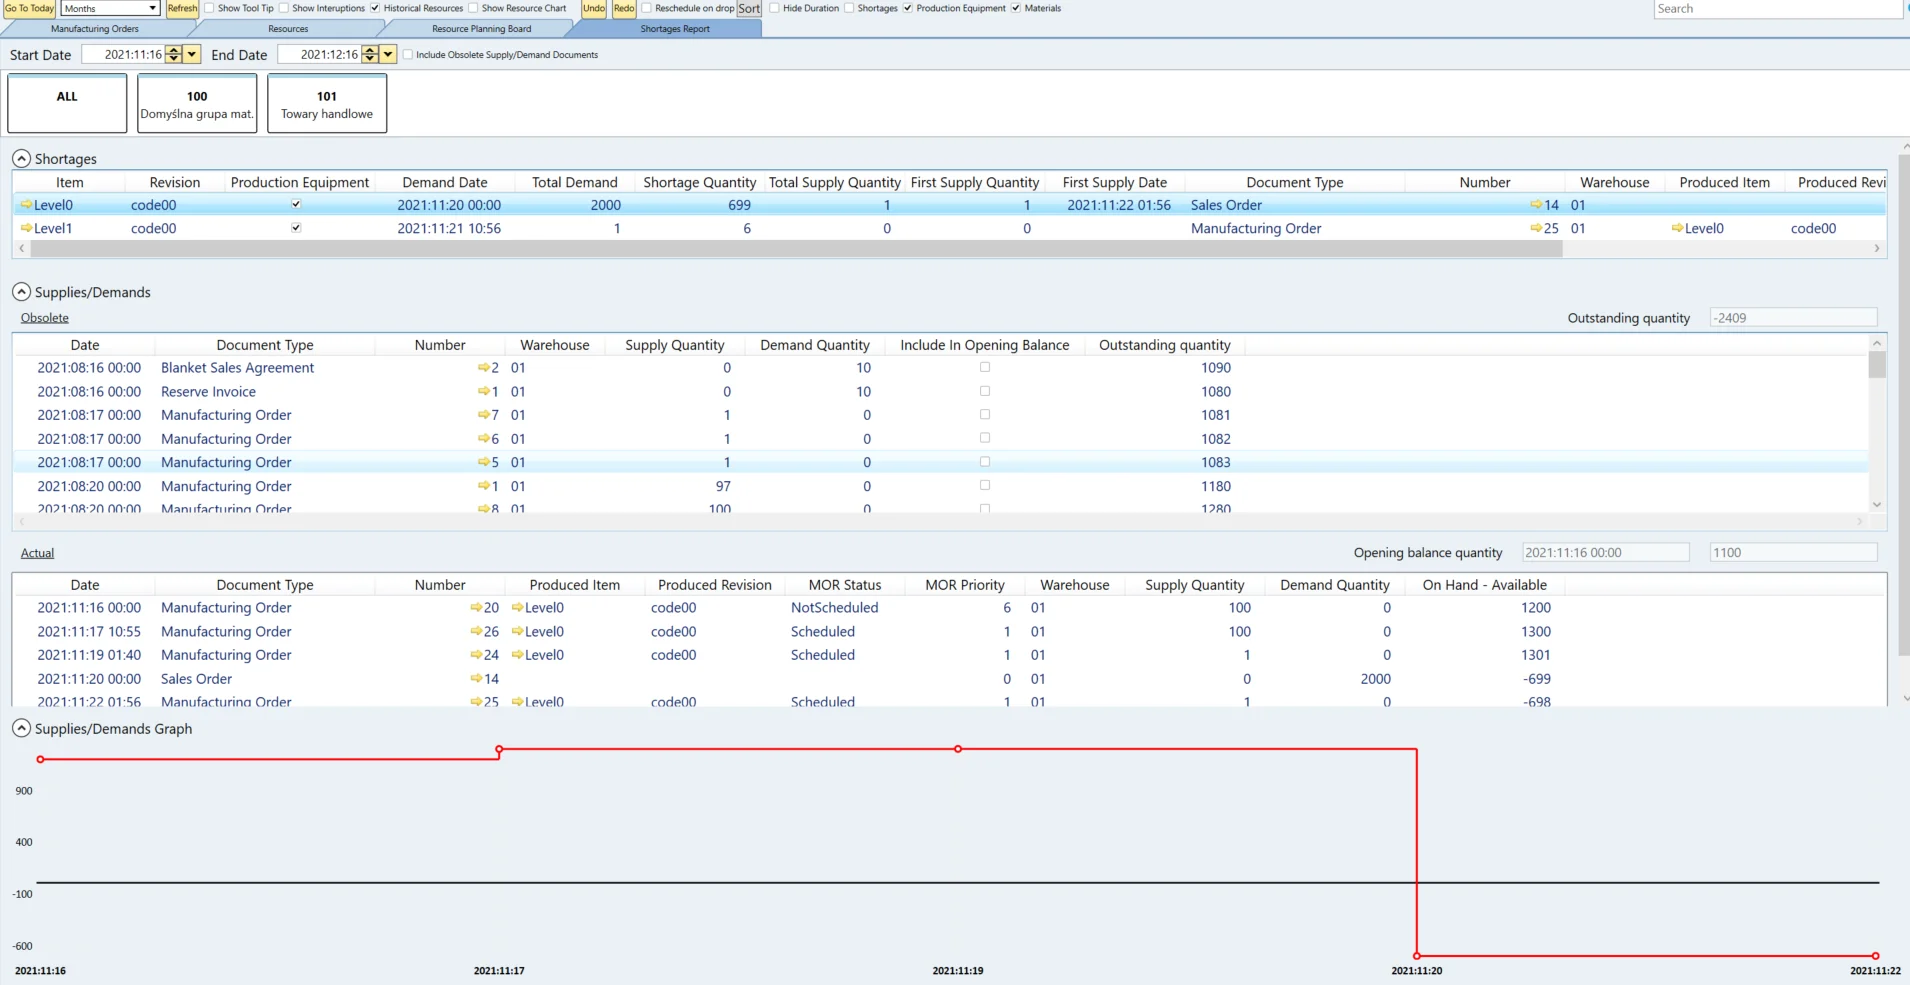The image size is (1910, 985).
Task: Click arrow icon for Manufacturing Order 26
Action: [x=476, y=632]
